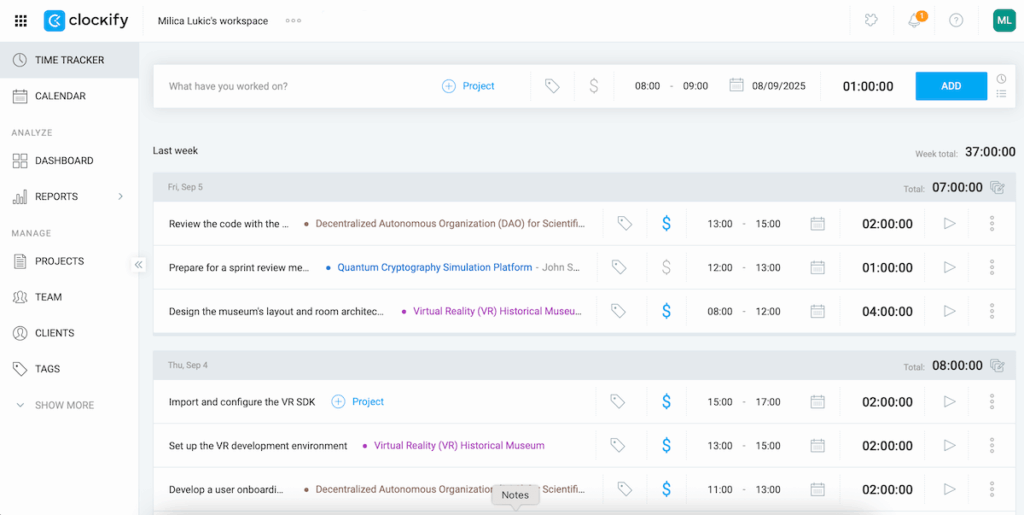Open calendar for VR SDK entry
The image size is (1024, 515).
817,401
